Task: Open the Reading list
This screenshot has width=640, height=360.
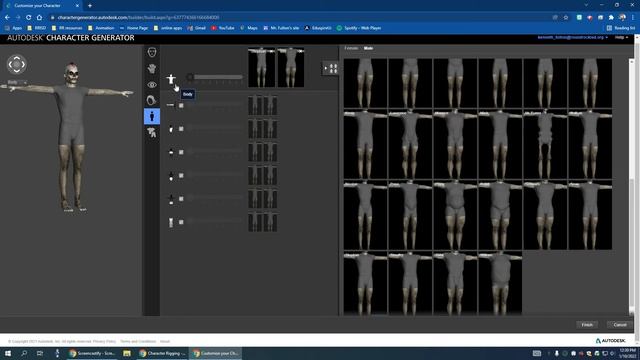Action: click(621, 28)
